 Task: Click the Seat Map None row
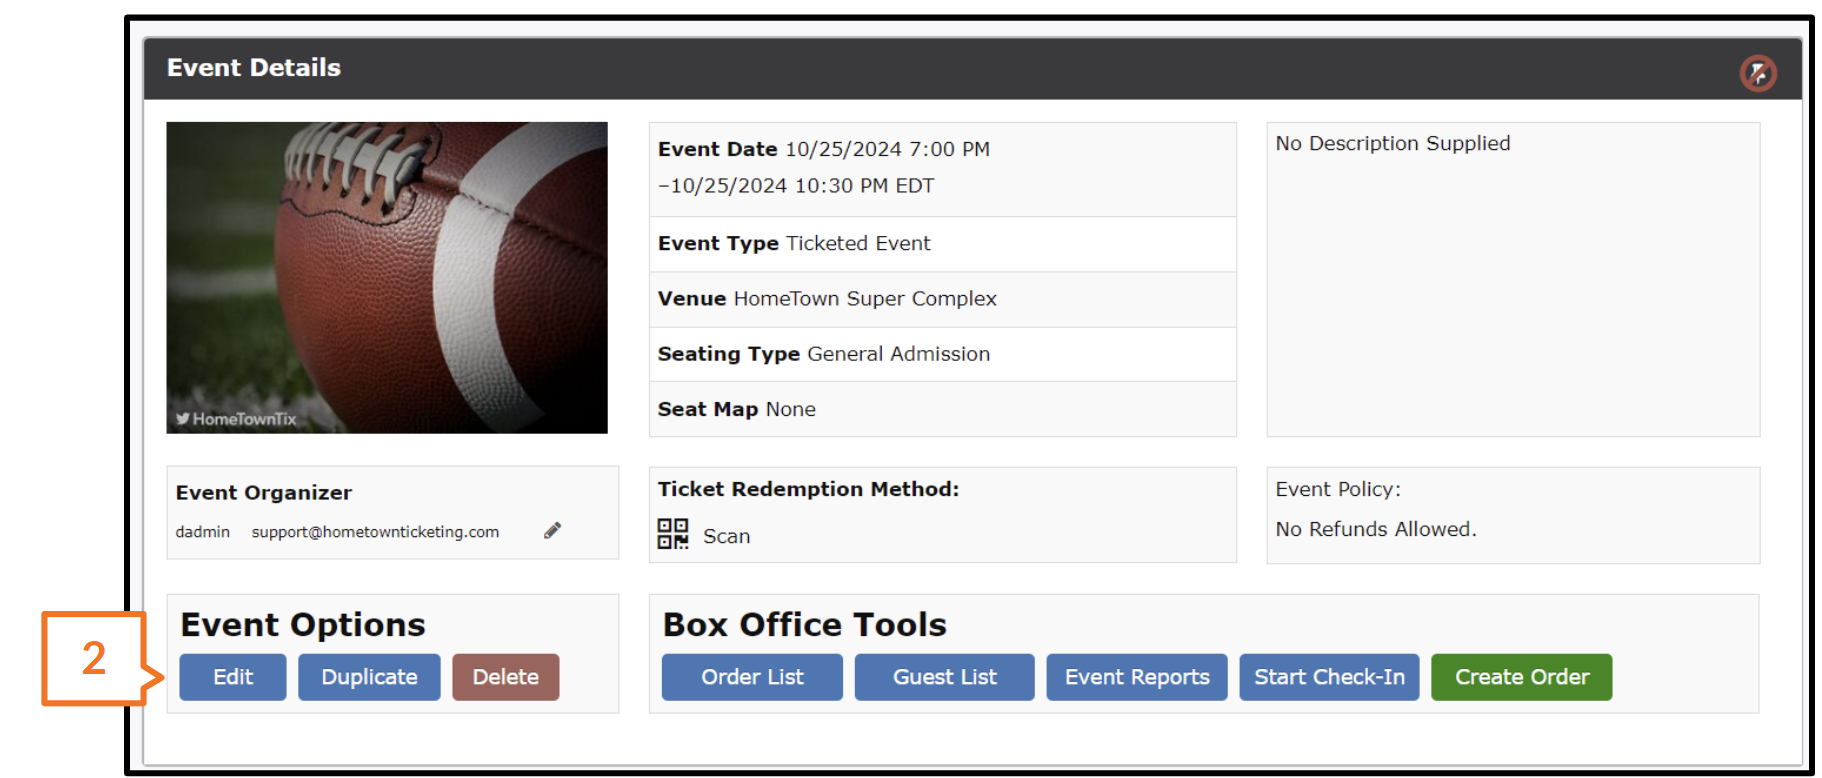click(x=942, y=409)
